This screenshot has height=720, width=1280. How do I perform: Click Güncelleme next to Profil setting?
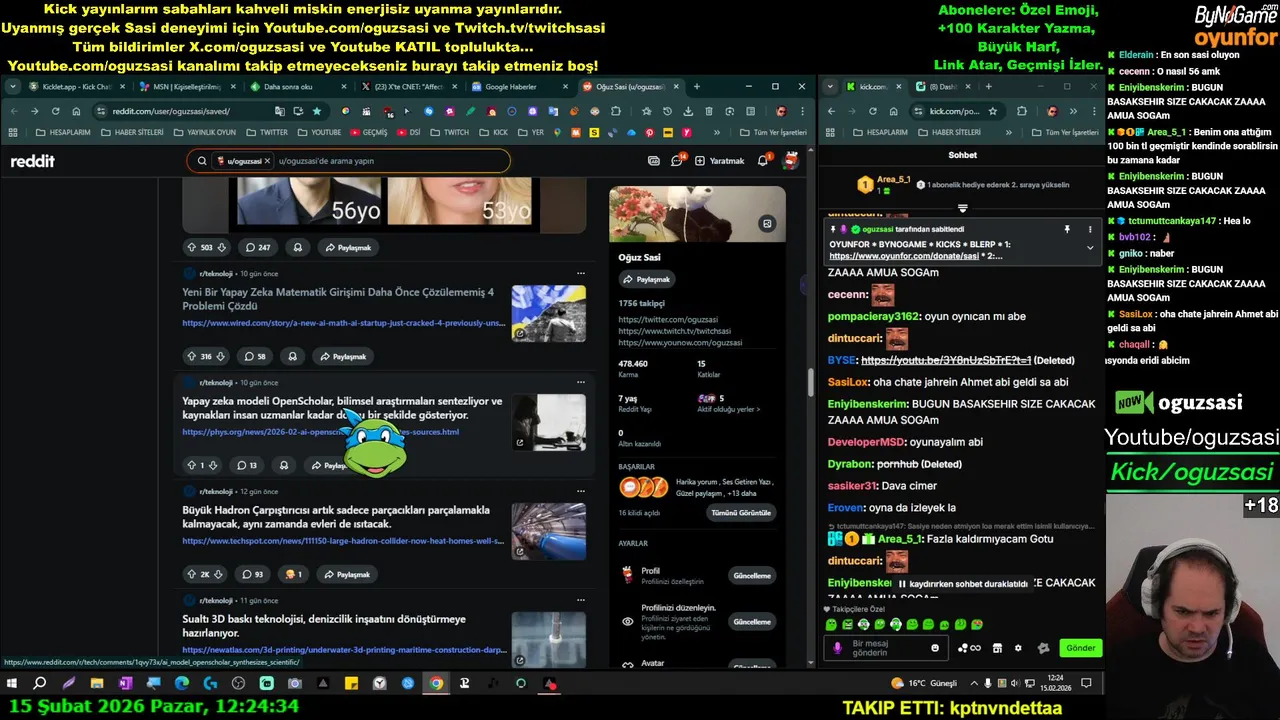coord(752,576)
